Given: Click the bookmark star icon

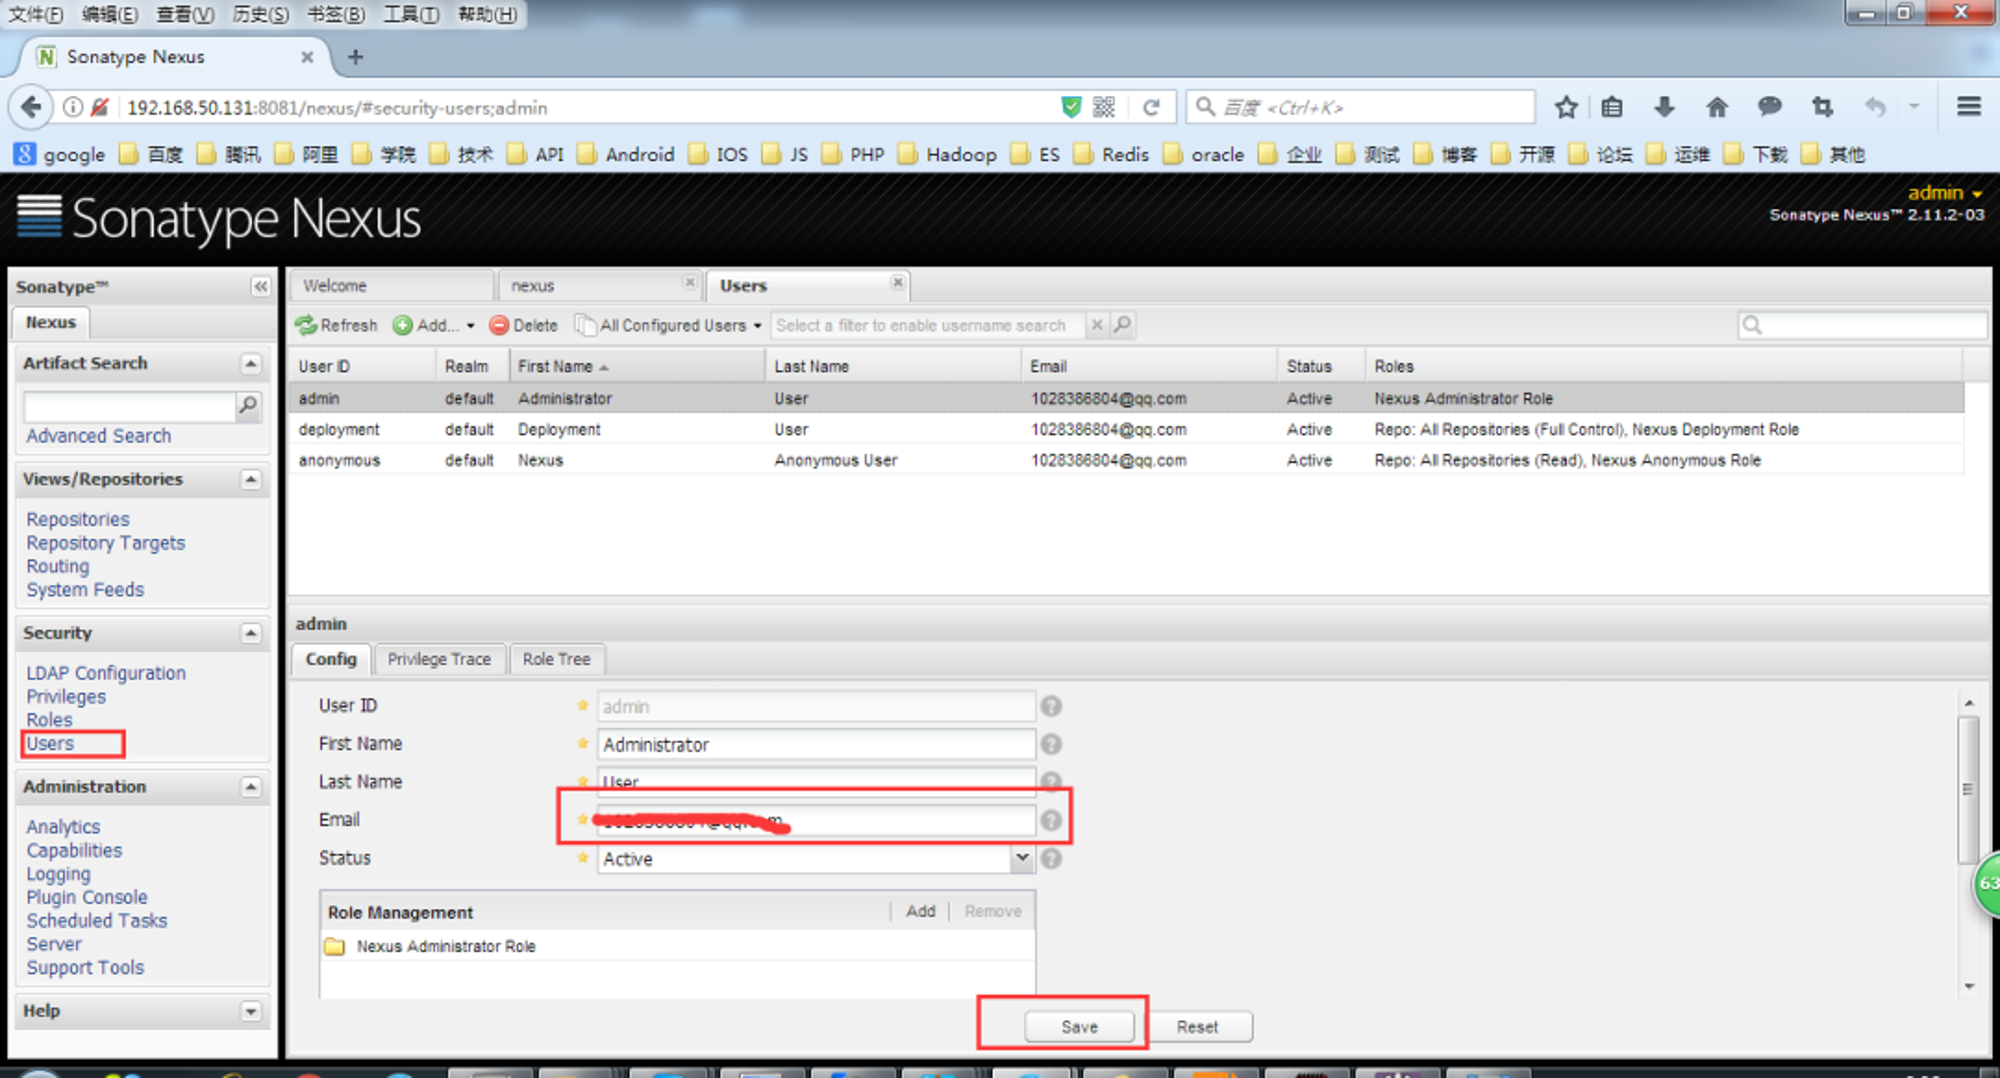Looking at the screenshot, I should (x=1566, y=107).
